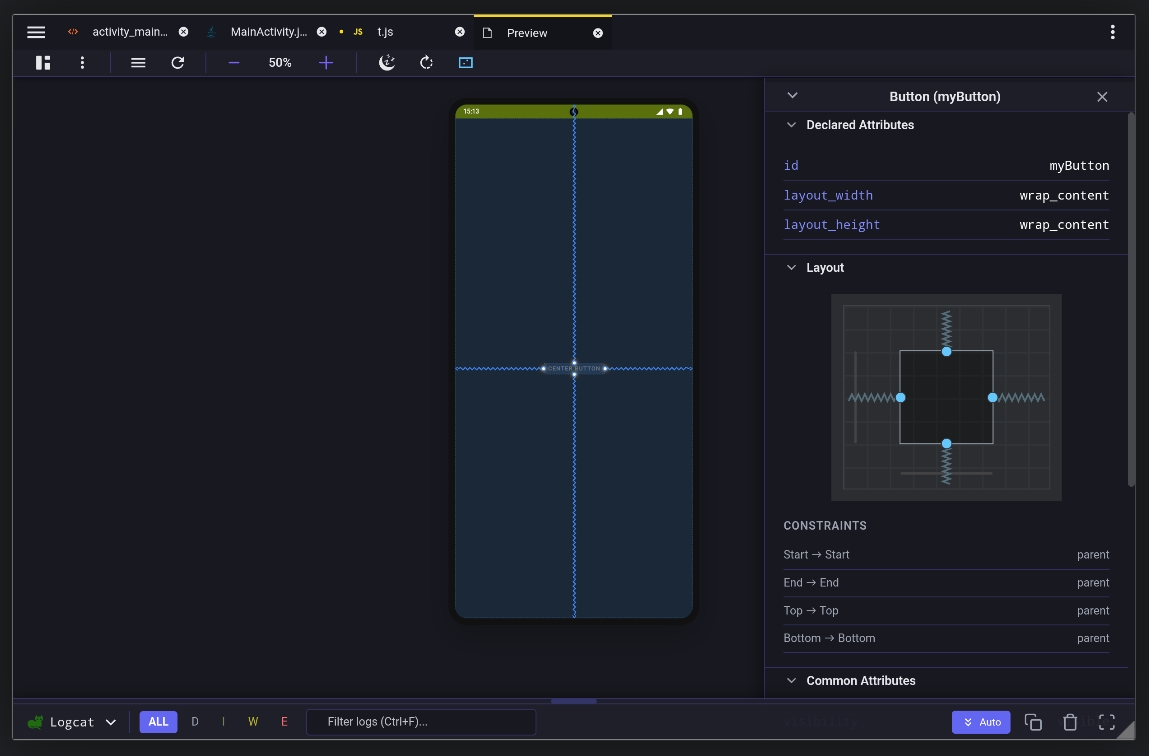Collapse the Declared Attributes section
The image size is (1149, 756).
coord(791,125)
